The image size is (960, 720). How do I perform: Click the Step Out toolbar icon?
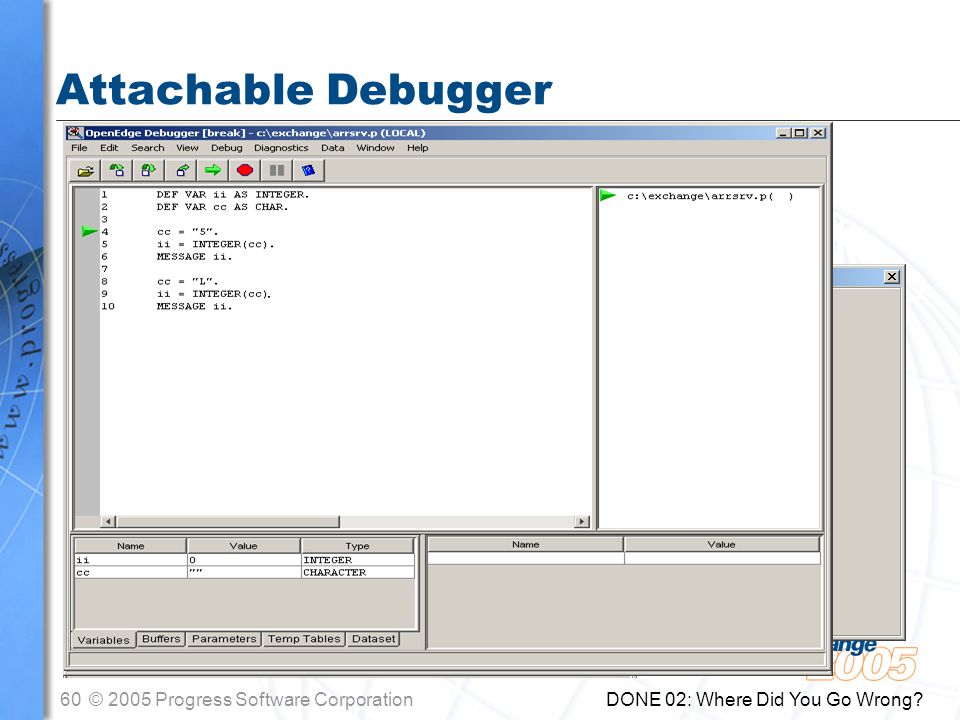tap(181, 170)
